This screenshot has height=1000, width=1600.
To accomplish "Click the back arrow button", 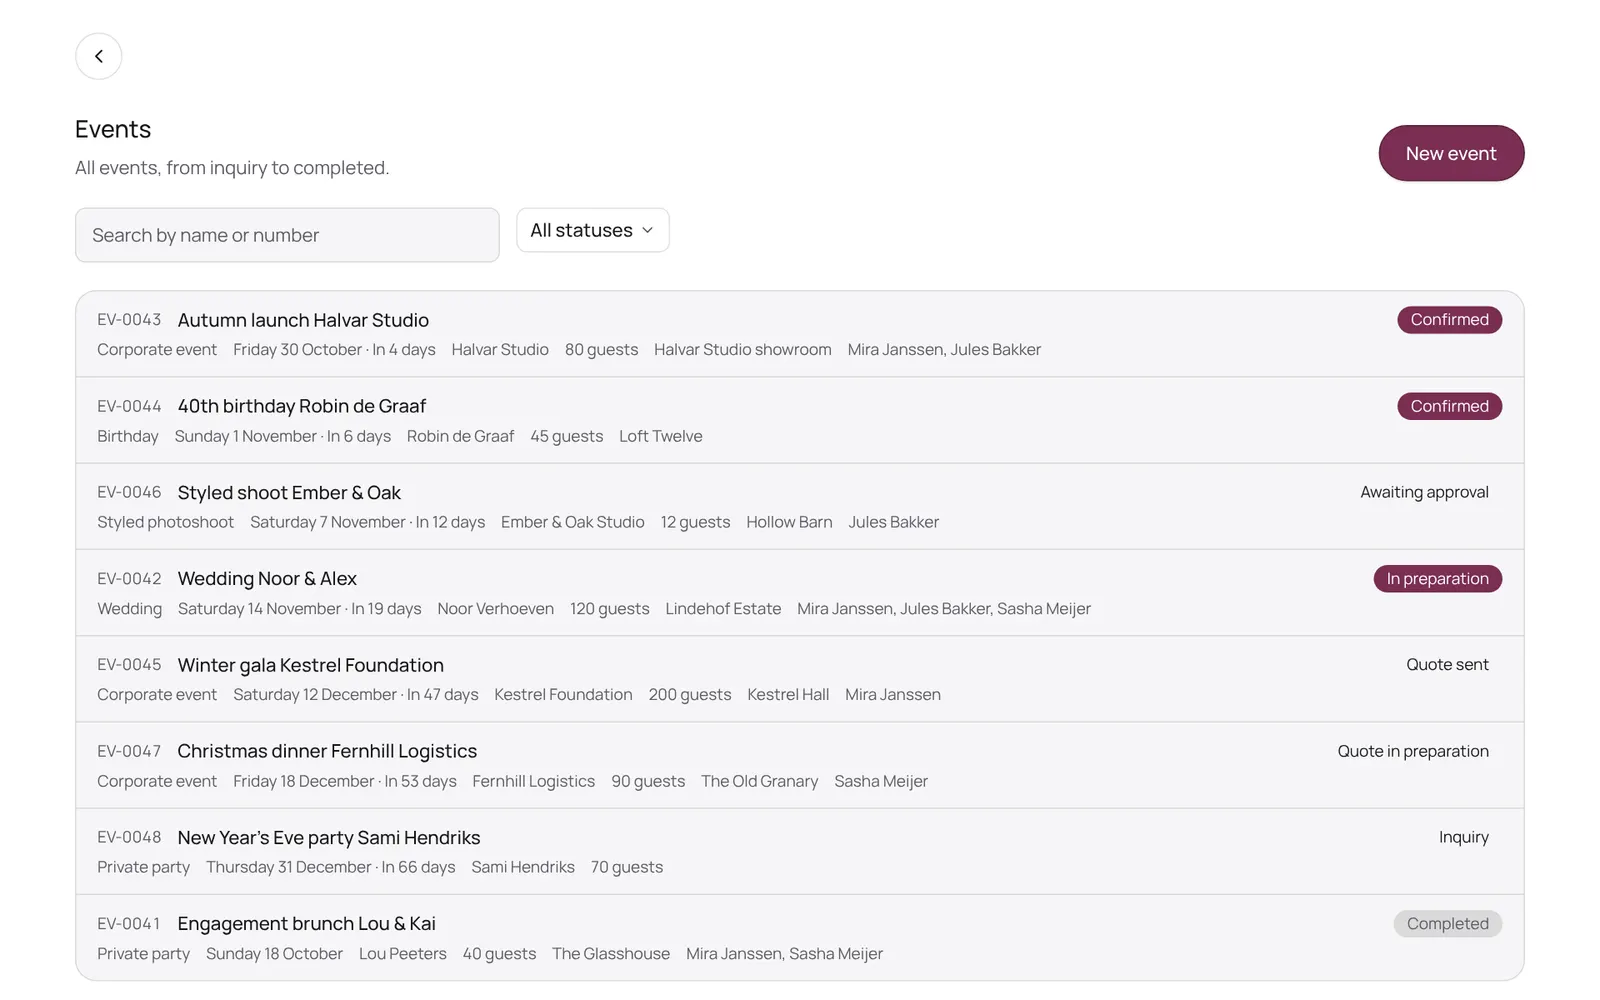I will [x=98, y=56].
